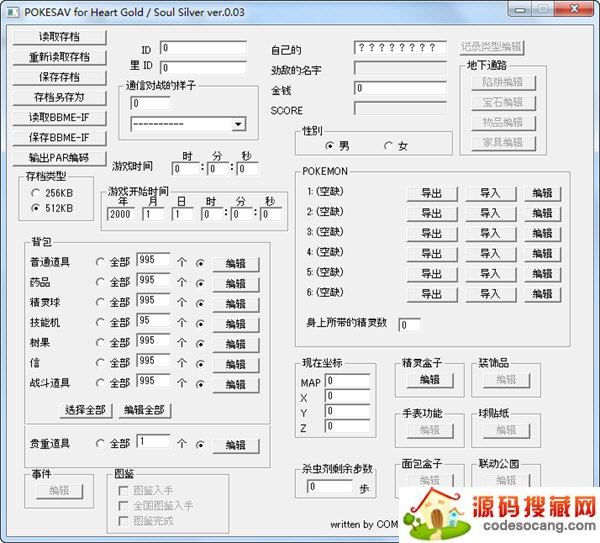Click the 游戏时间 seconds field

pyautogui.click(x=248, y=169)
